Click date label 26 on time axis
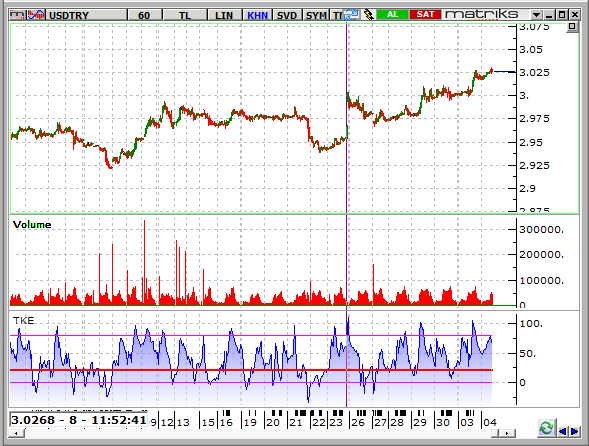This screenshot has width=589, height=446. 358,423
